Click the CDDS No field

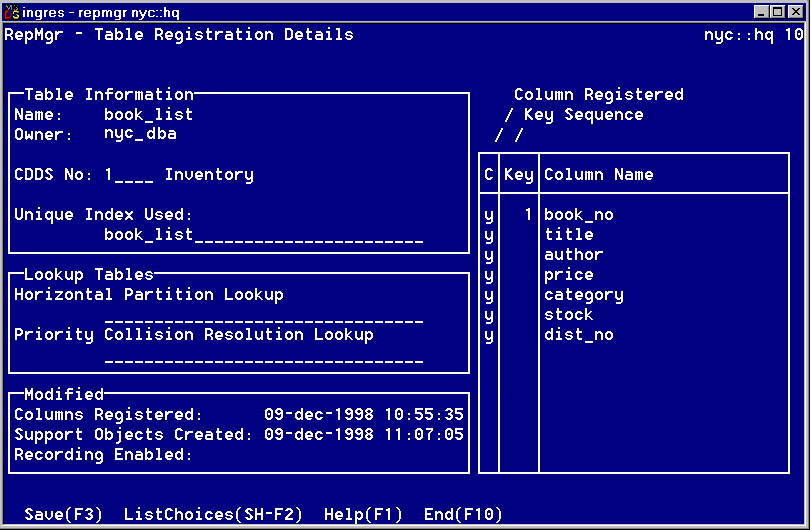[129, 175]
